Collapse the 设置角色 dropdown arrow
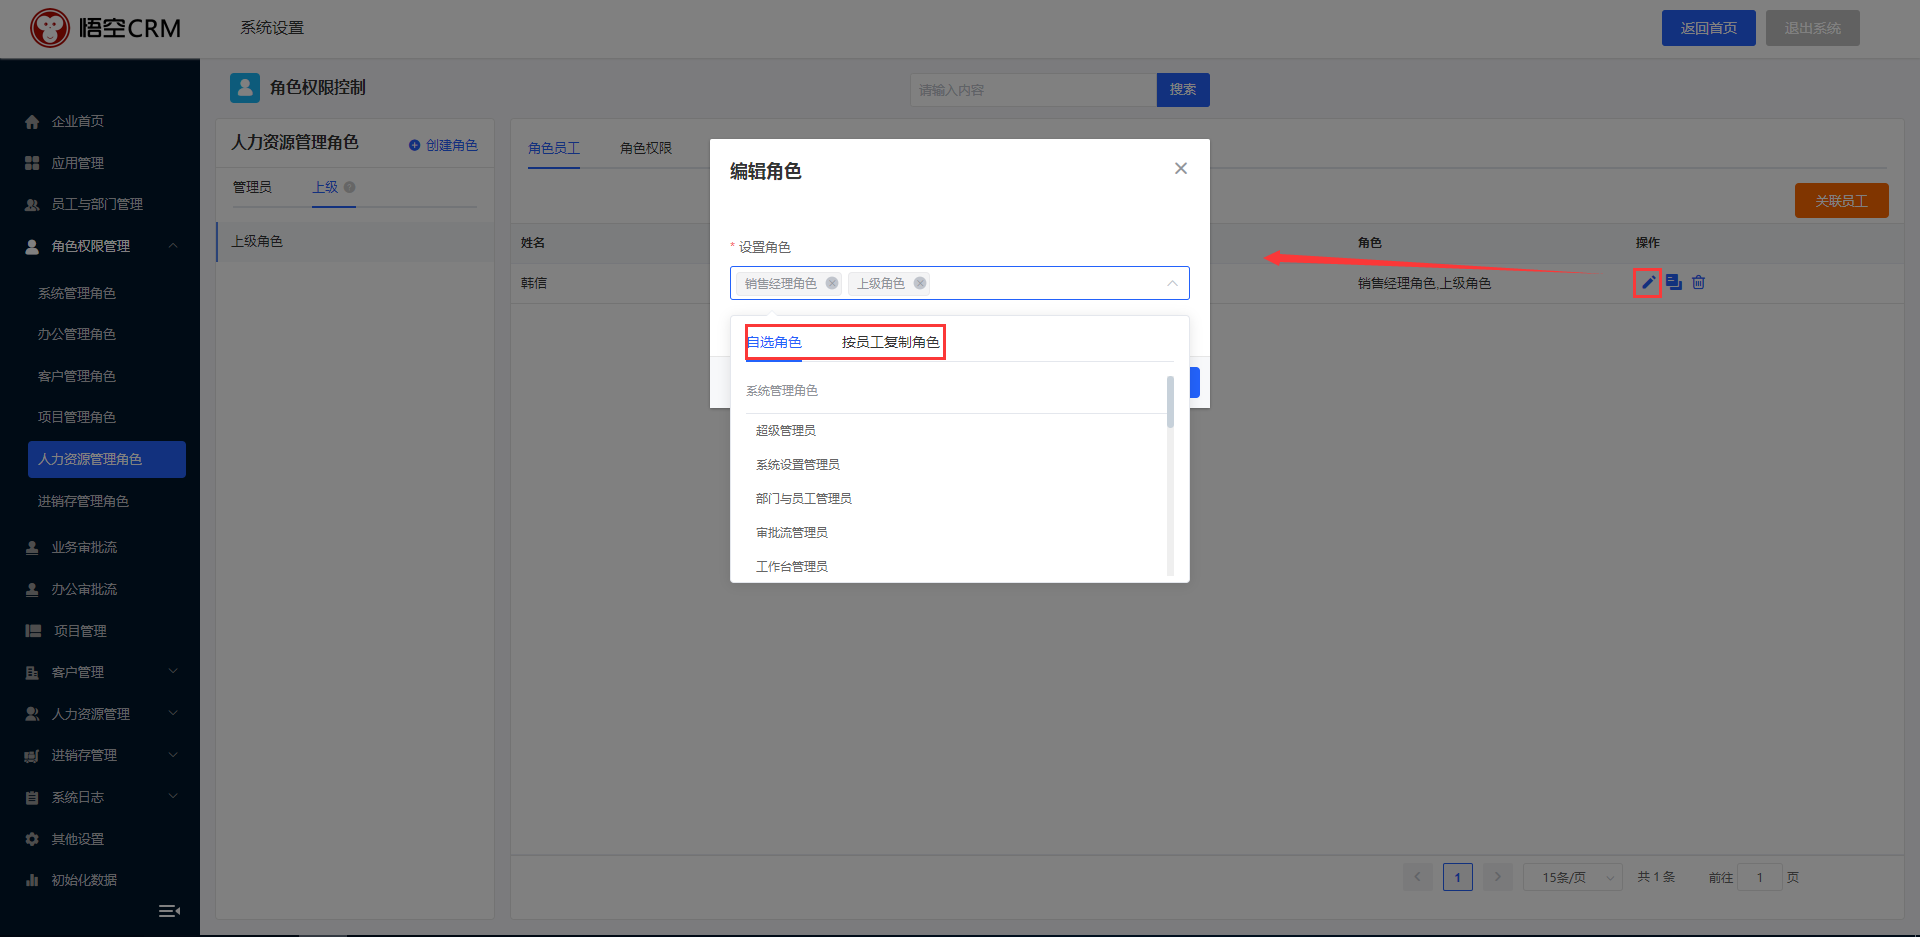 tap(1172, 284)
